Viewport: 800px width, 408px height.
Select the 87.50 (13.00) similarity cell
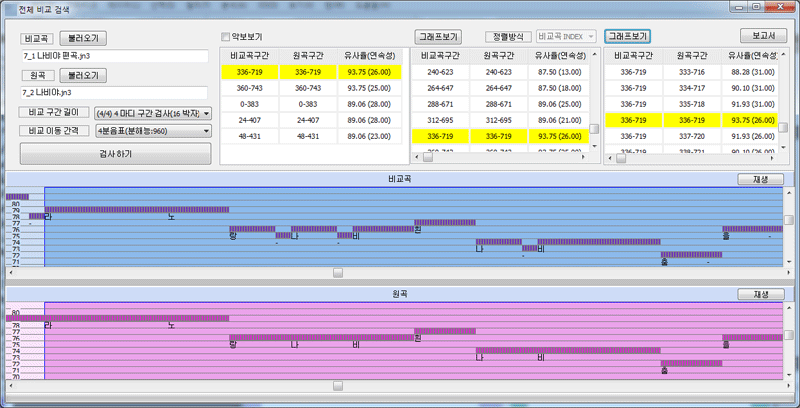click(559, 72)
